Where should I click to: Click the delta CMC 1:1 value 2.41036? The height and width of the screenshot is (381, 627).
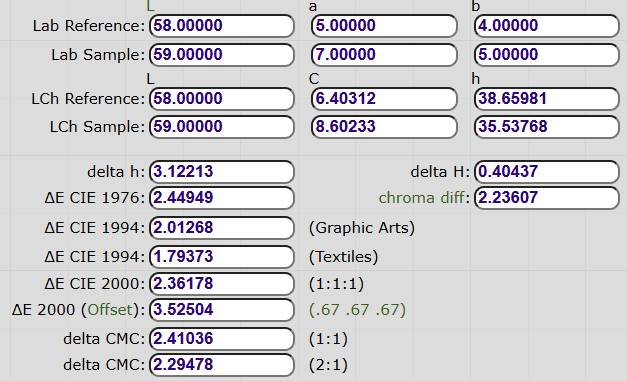[222, 339]
